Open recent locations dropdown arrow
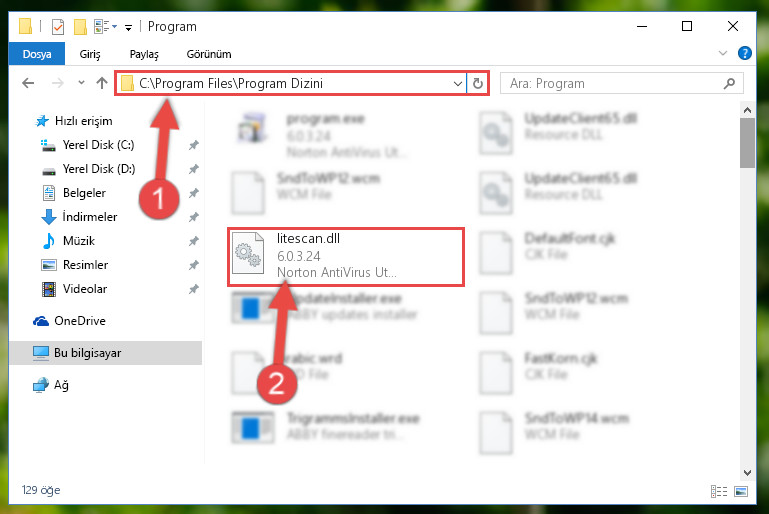The image size is (769, 514). click(81, 83)
